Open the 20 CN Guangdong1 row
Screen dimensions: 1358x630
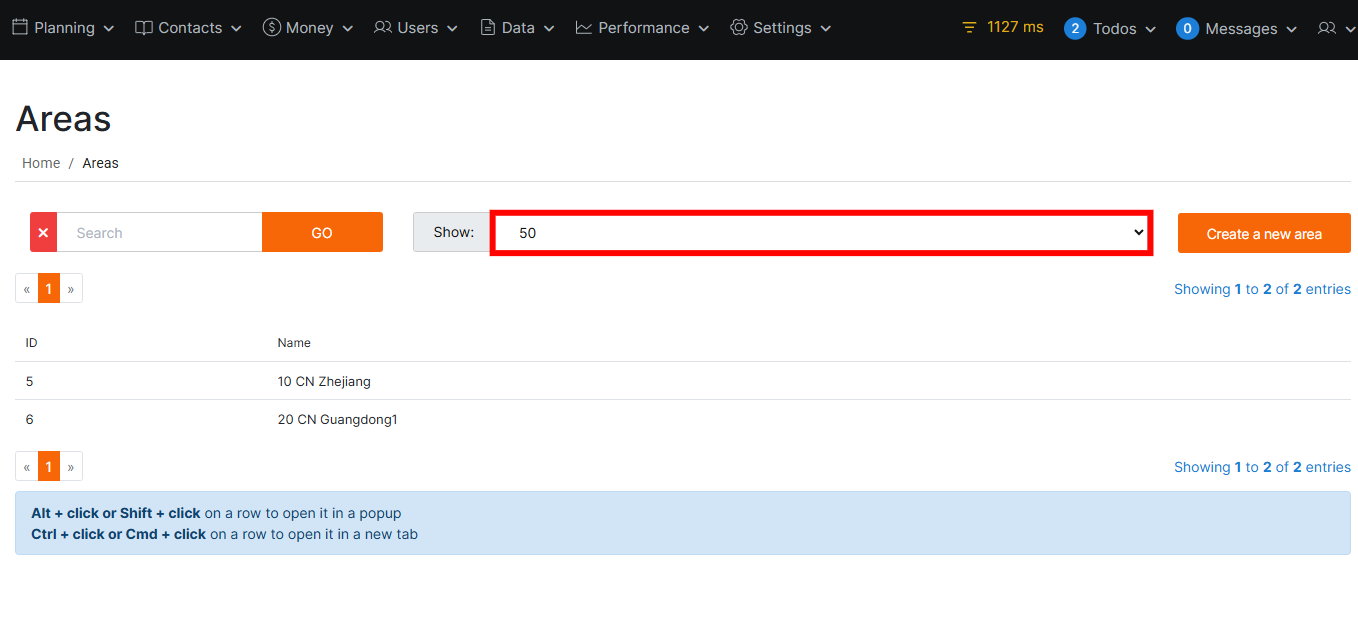[x=337, y=419]
